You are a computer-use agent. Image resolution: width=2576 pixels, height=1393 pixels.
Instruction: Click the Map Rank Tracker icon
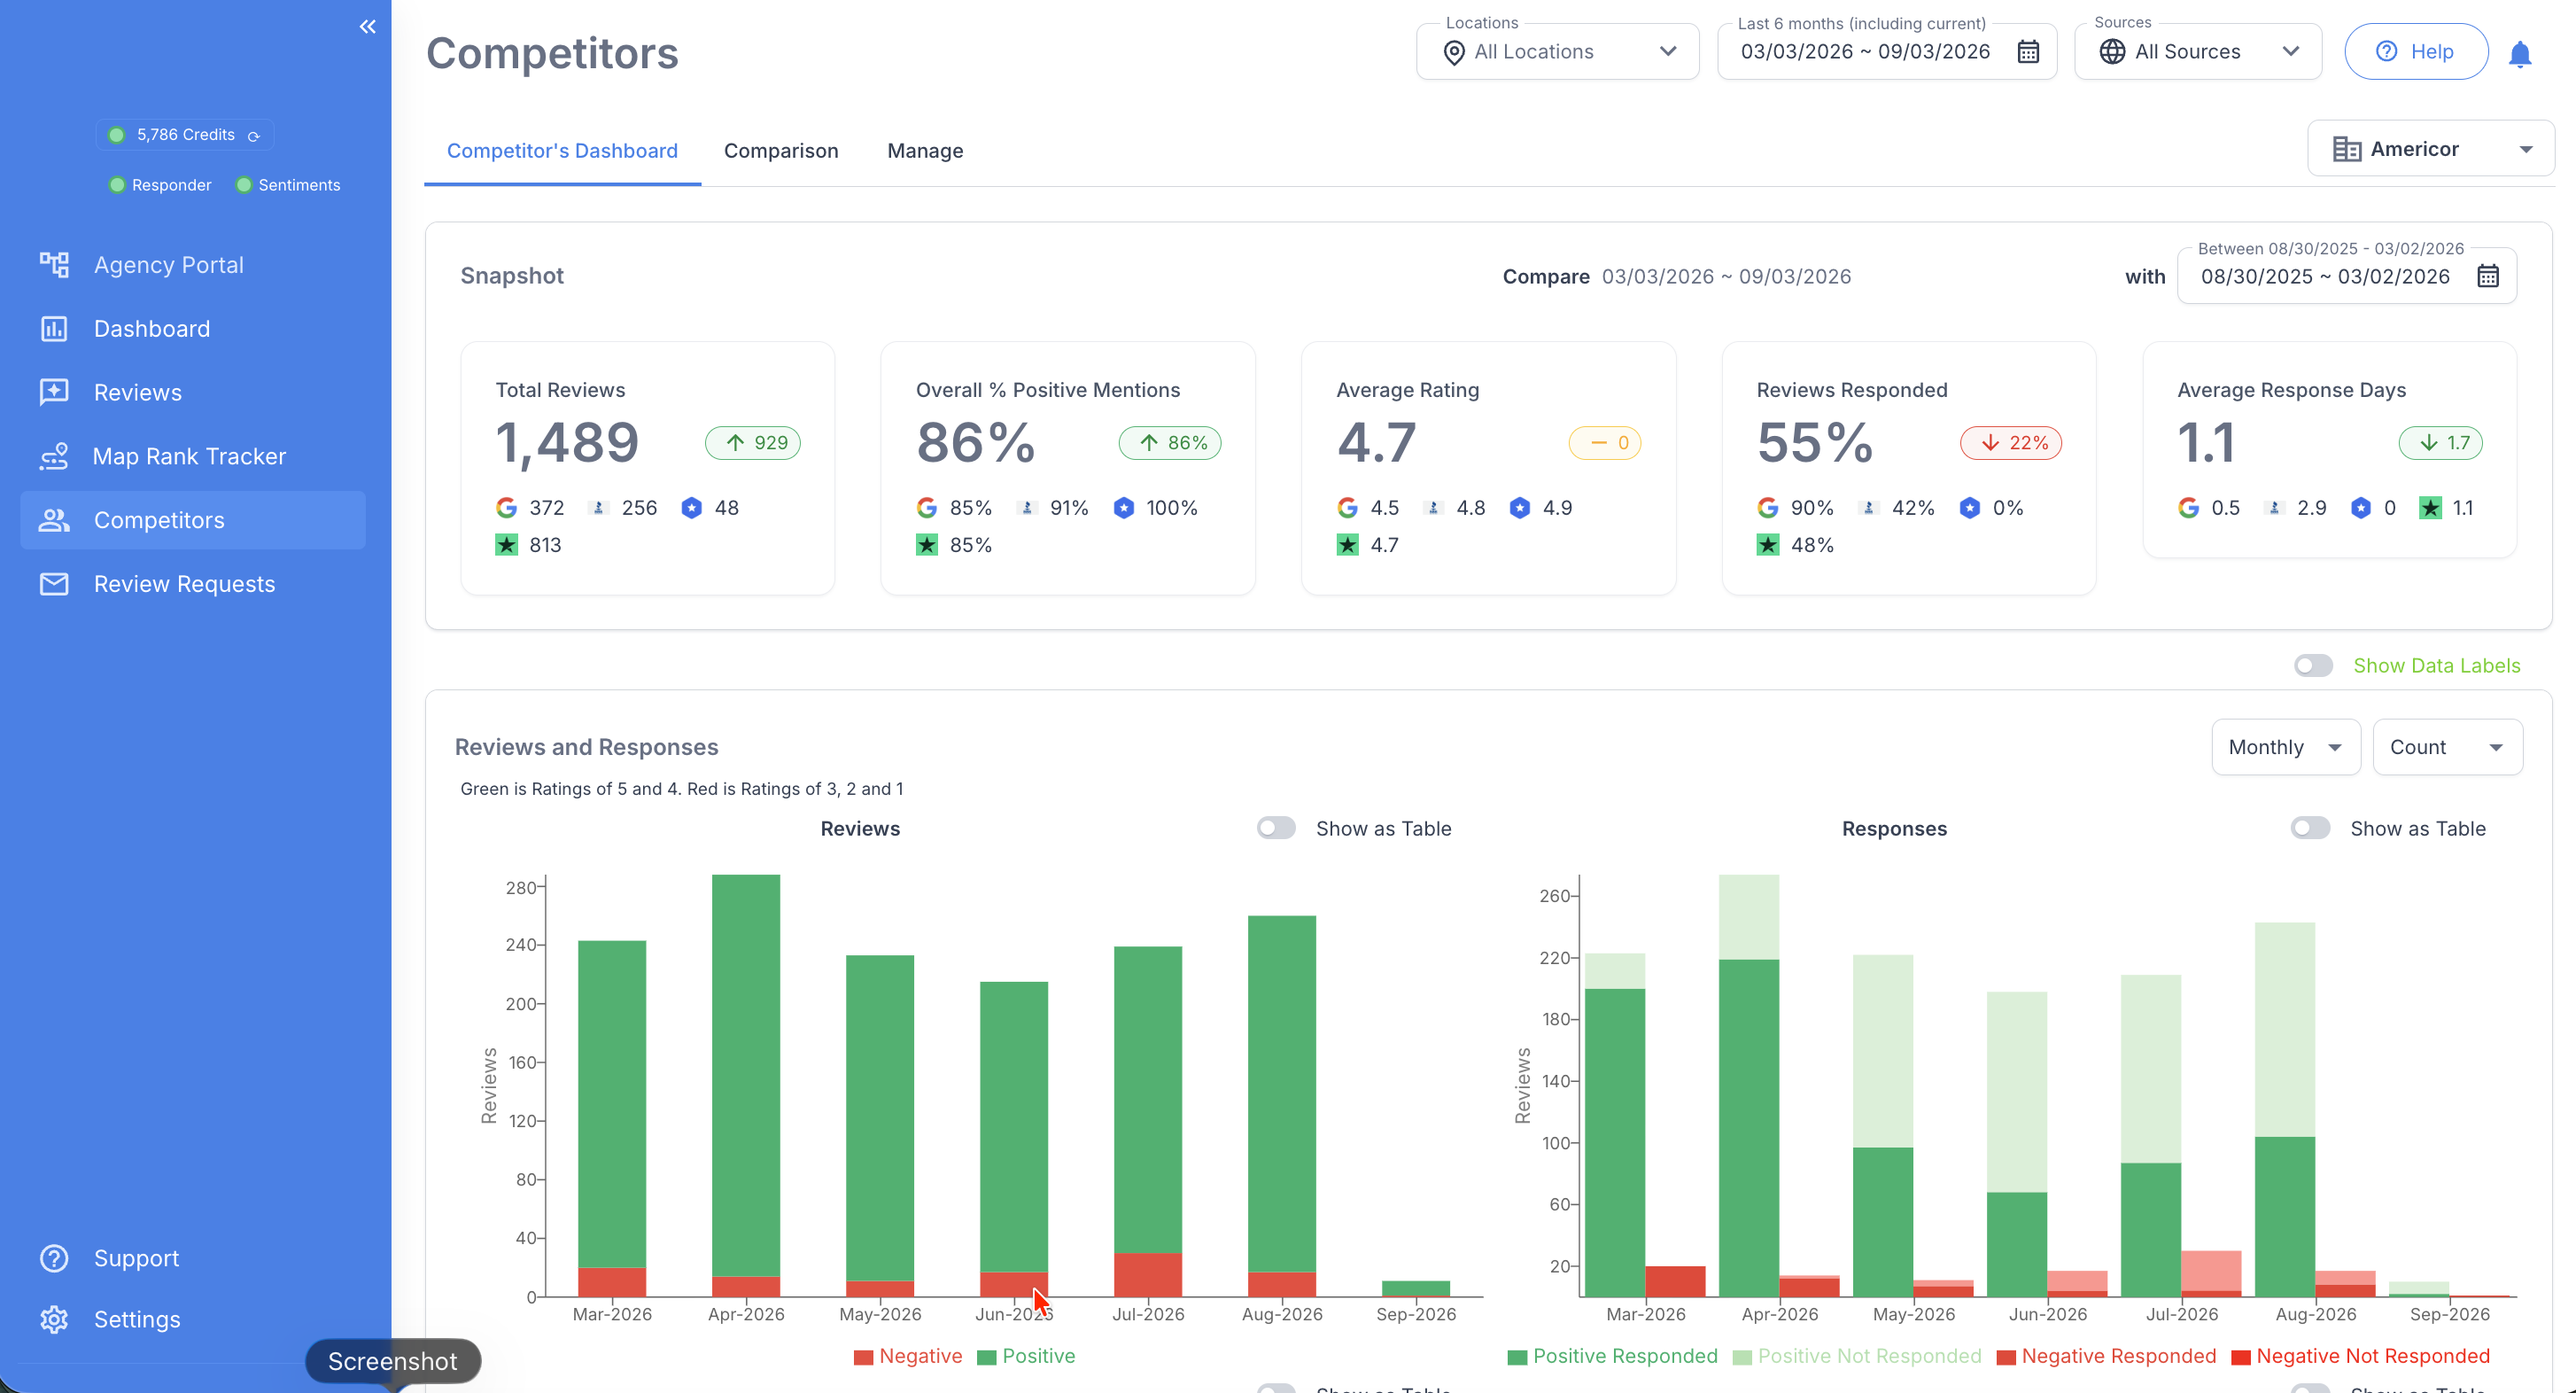[x=54, y=456]
